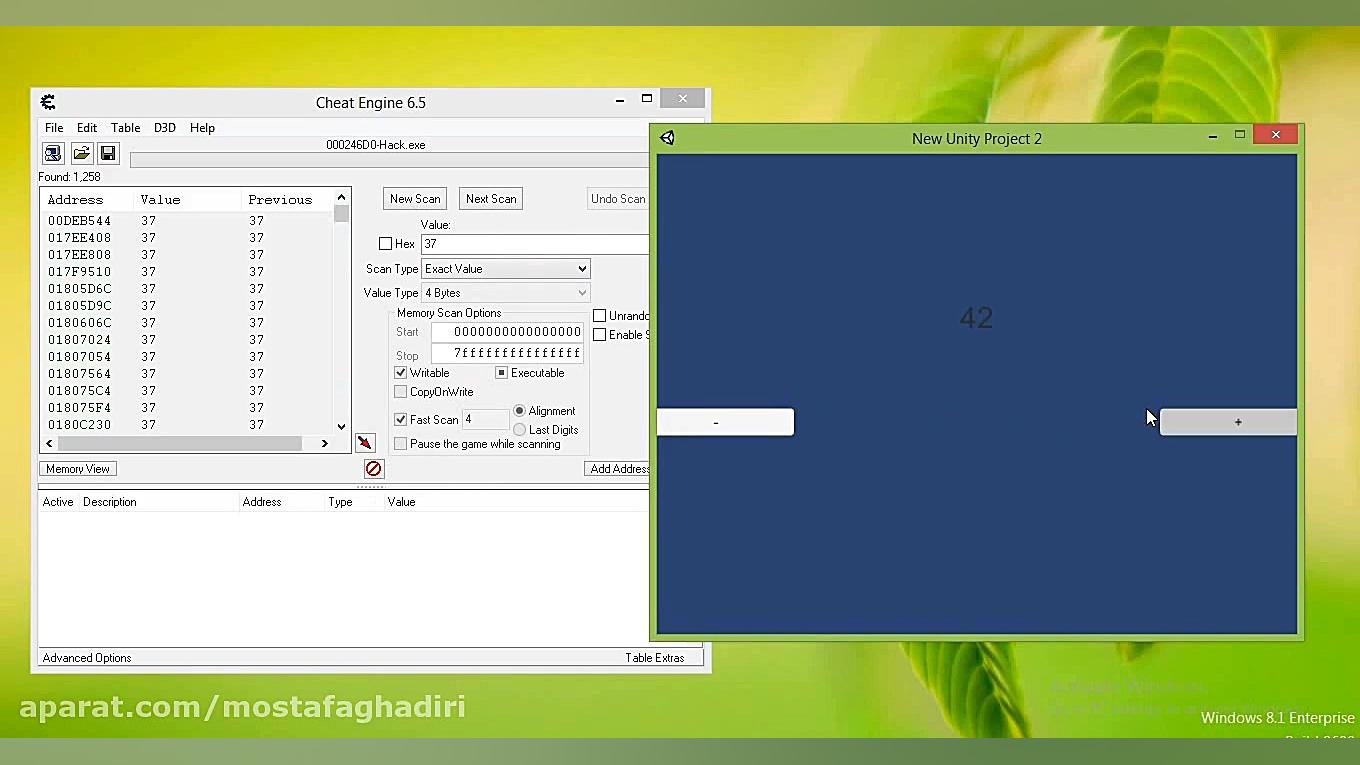Click the Start address field
This screenshot has height=765, width=1360.
pyautogui.click(x=507, y=332)
